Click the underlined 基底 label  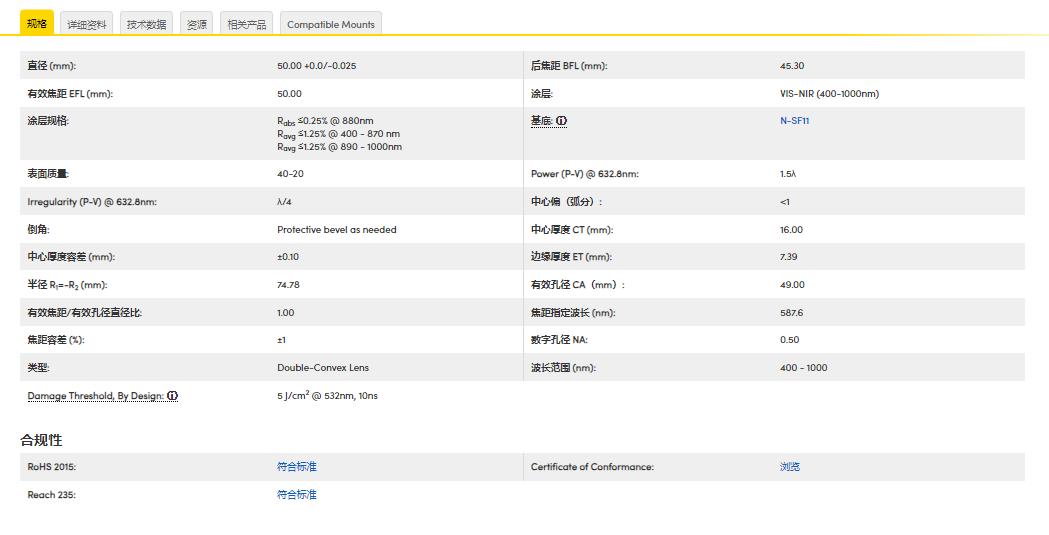[x=541, y=121]
